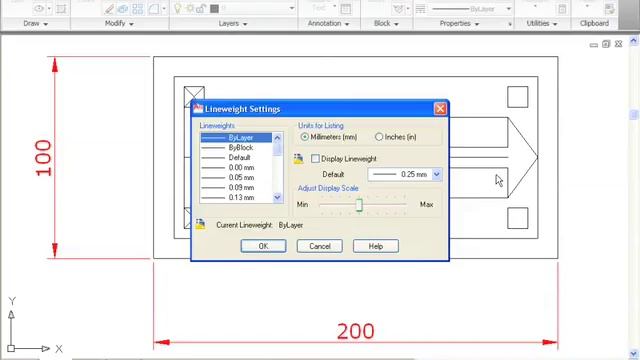Expand the Draw panel

(x=36, y=24)
